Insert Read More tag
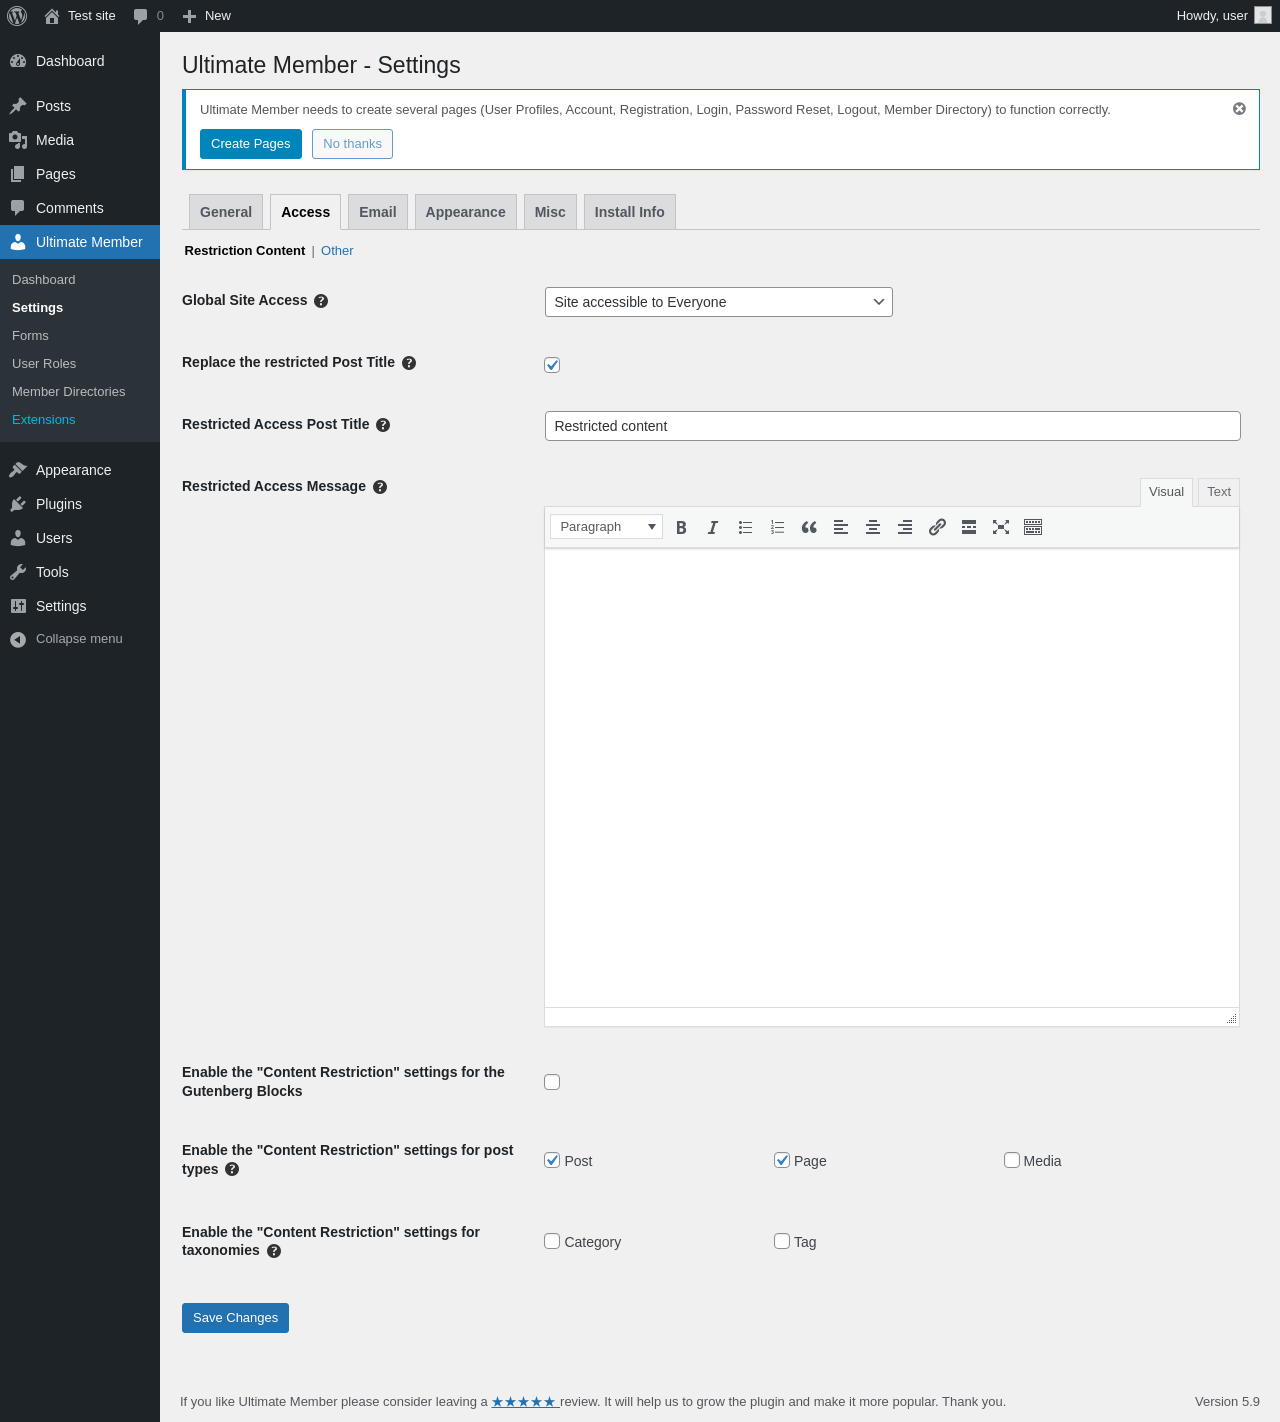 click(969, 527)
